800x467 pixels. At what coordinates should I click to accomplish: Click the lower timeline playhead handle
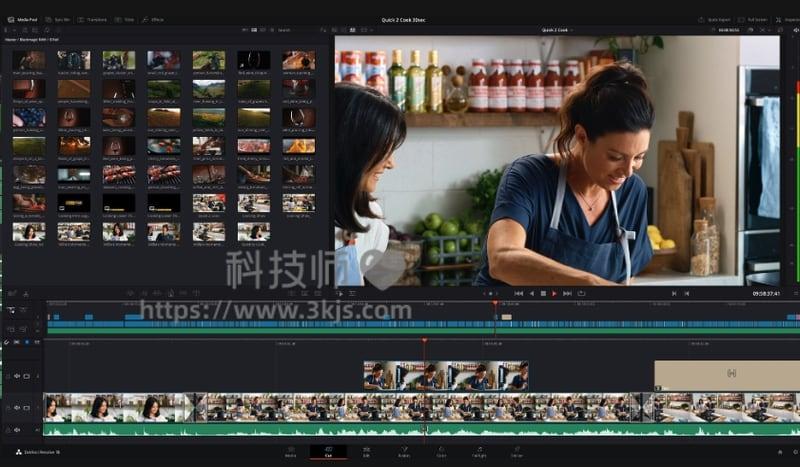pos(424,340)
